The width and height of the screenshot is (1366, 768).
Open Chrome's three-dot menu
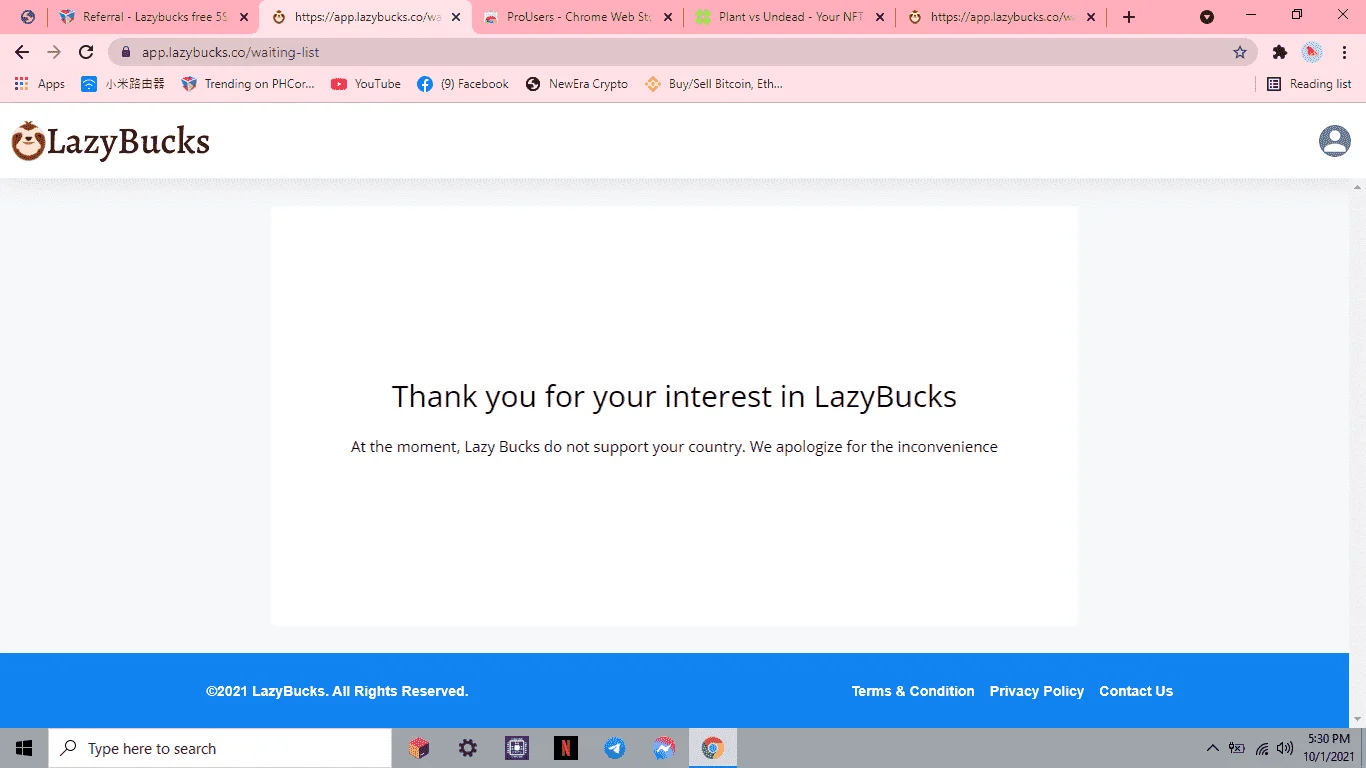[x=1344, y=52]
